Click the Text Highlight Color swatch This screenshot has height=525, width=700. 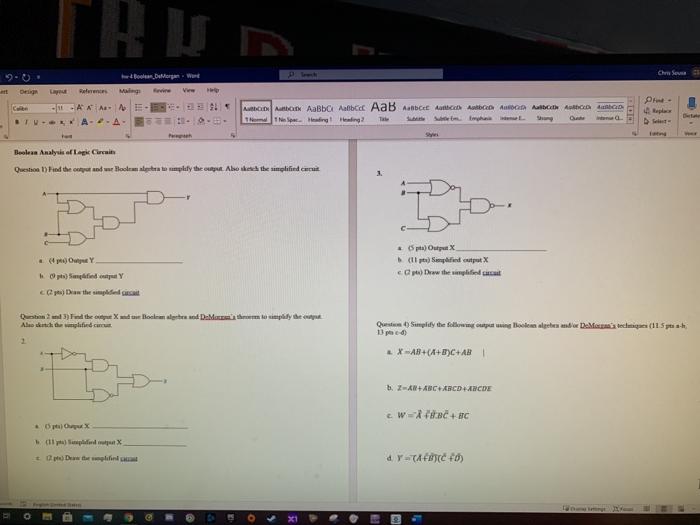point(100,121)
